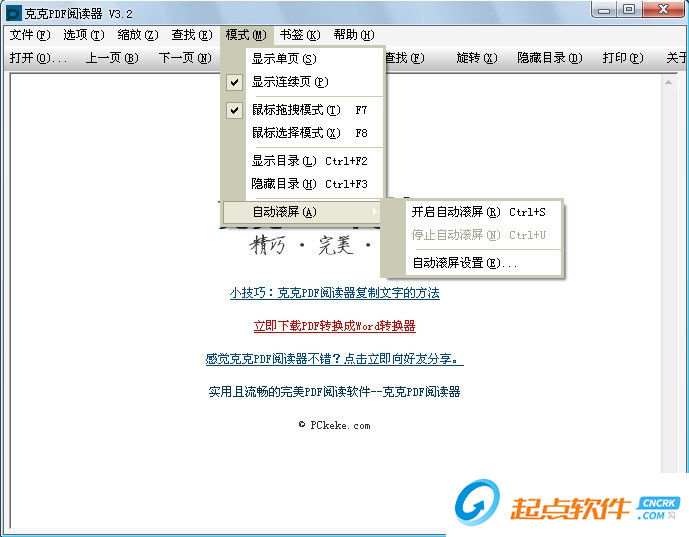The height and width of the screenshot is (537, 689).
Task: Choose 隐藏目录(H) Ctrl+F3 in the menu
Action: [303, 184]
